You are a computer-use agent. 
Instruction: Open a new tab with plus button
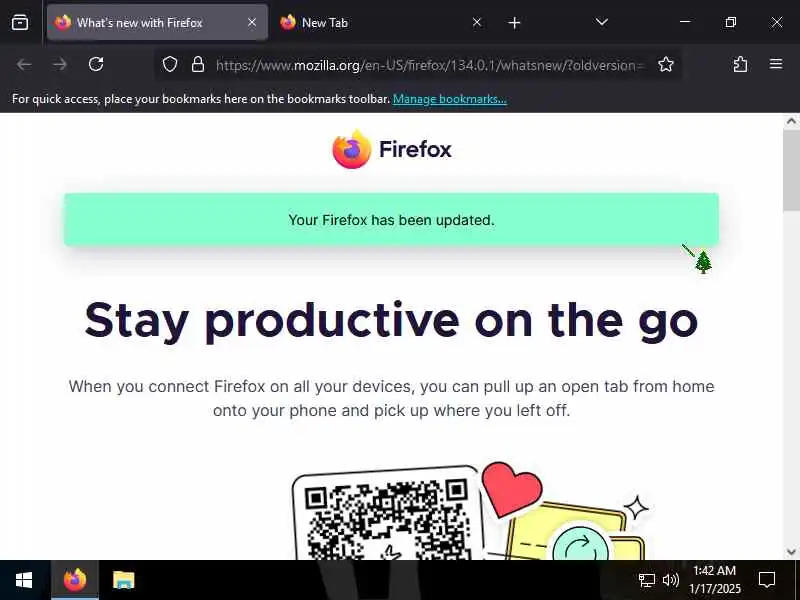[x=514, y=22]
